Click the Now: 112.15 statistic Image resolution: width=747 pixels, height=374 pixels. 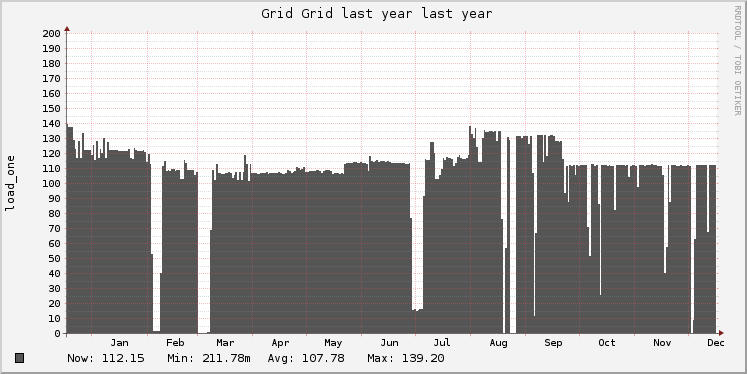click(106, 358)
